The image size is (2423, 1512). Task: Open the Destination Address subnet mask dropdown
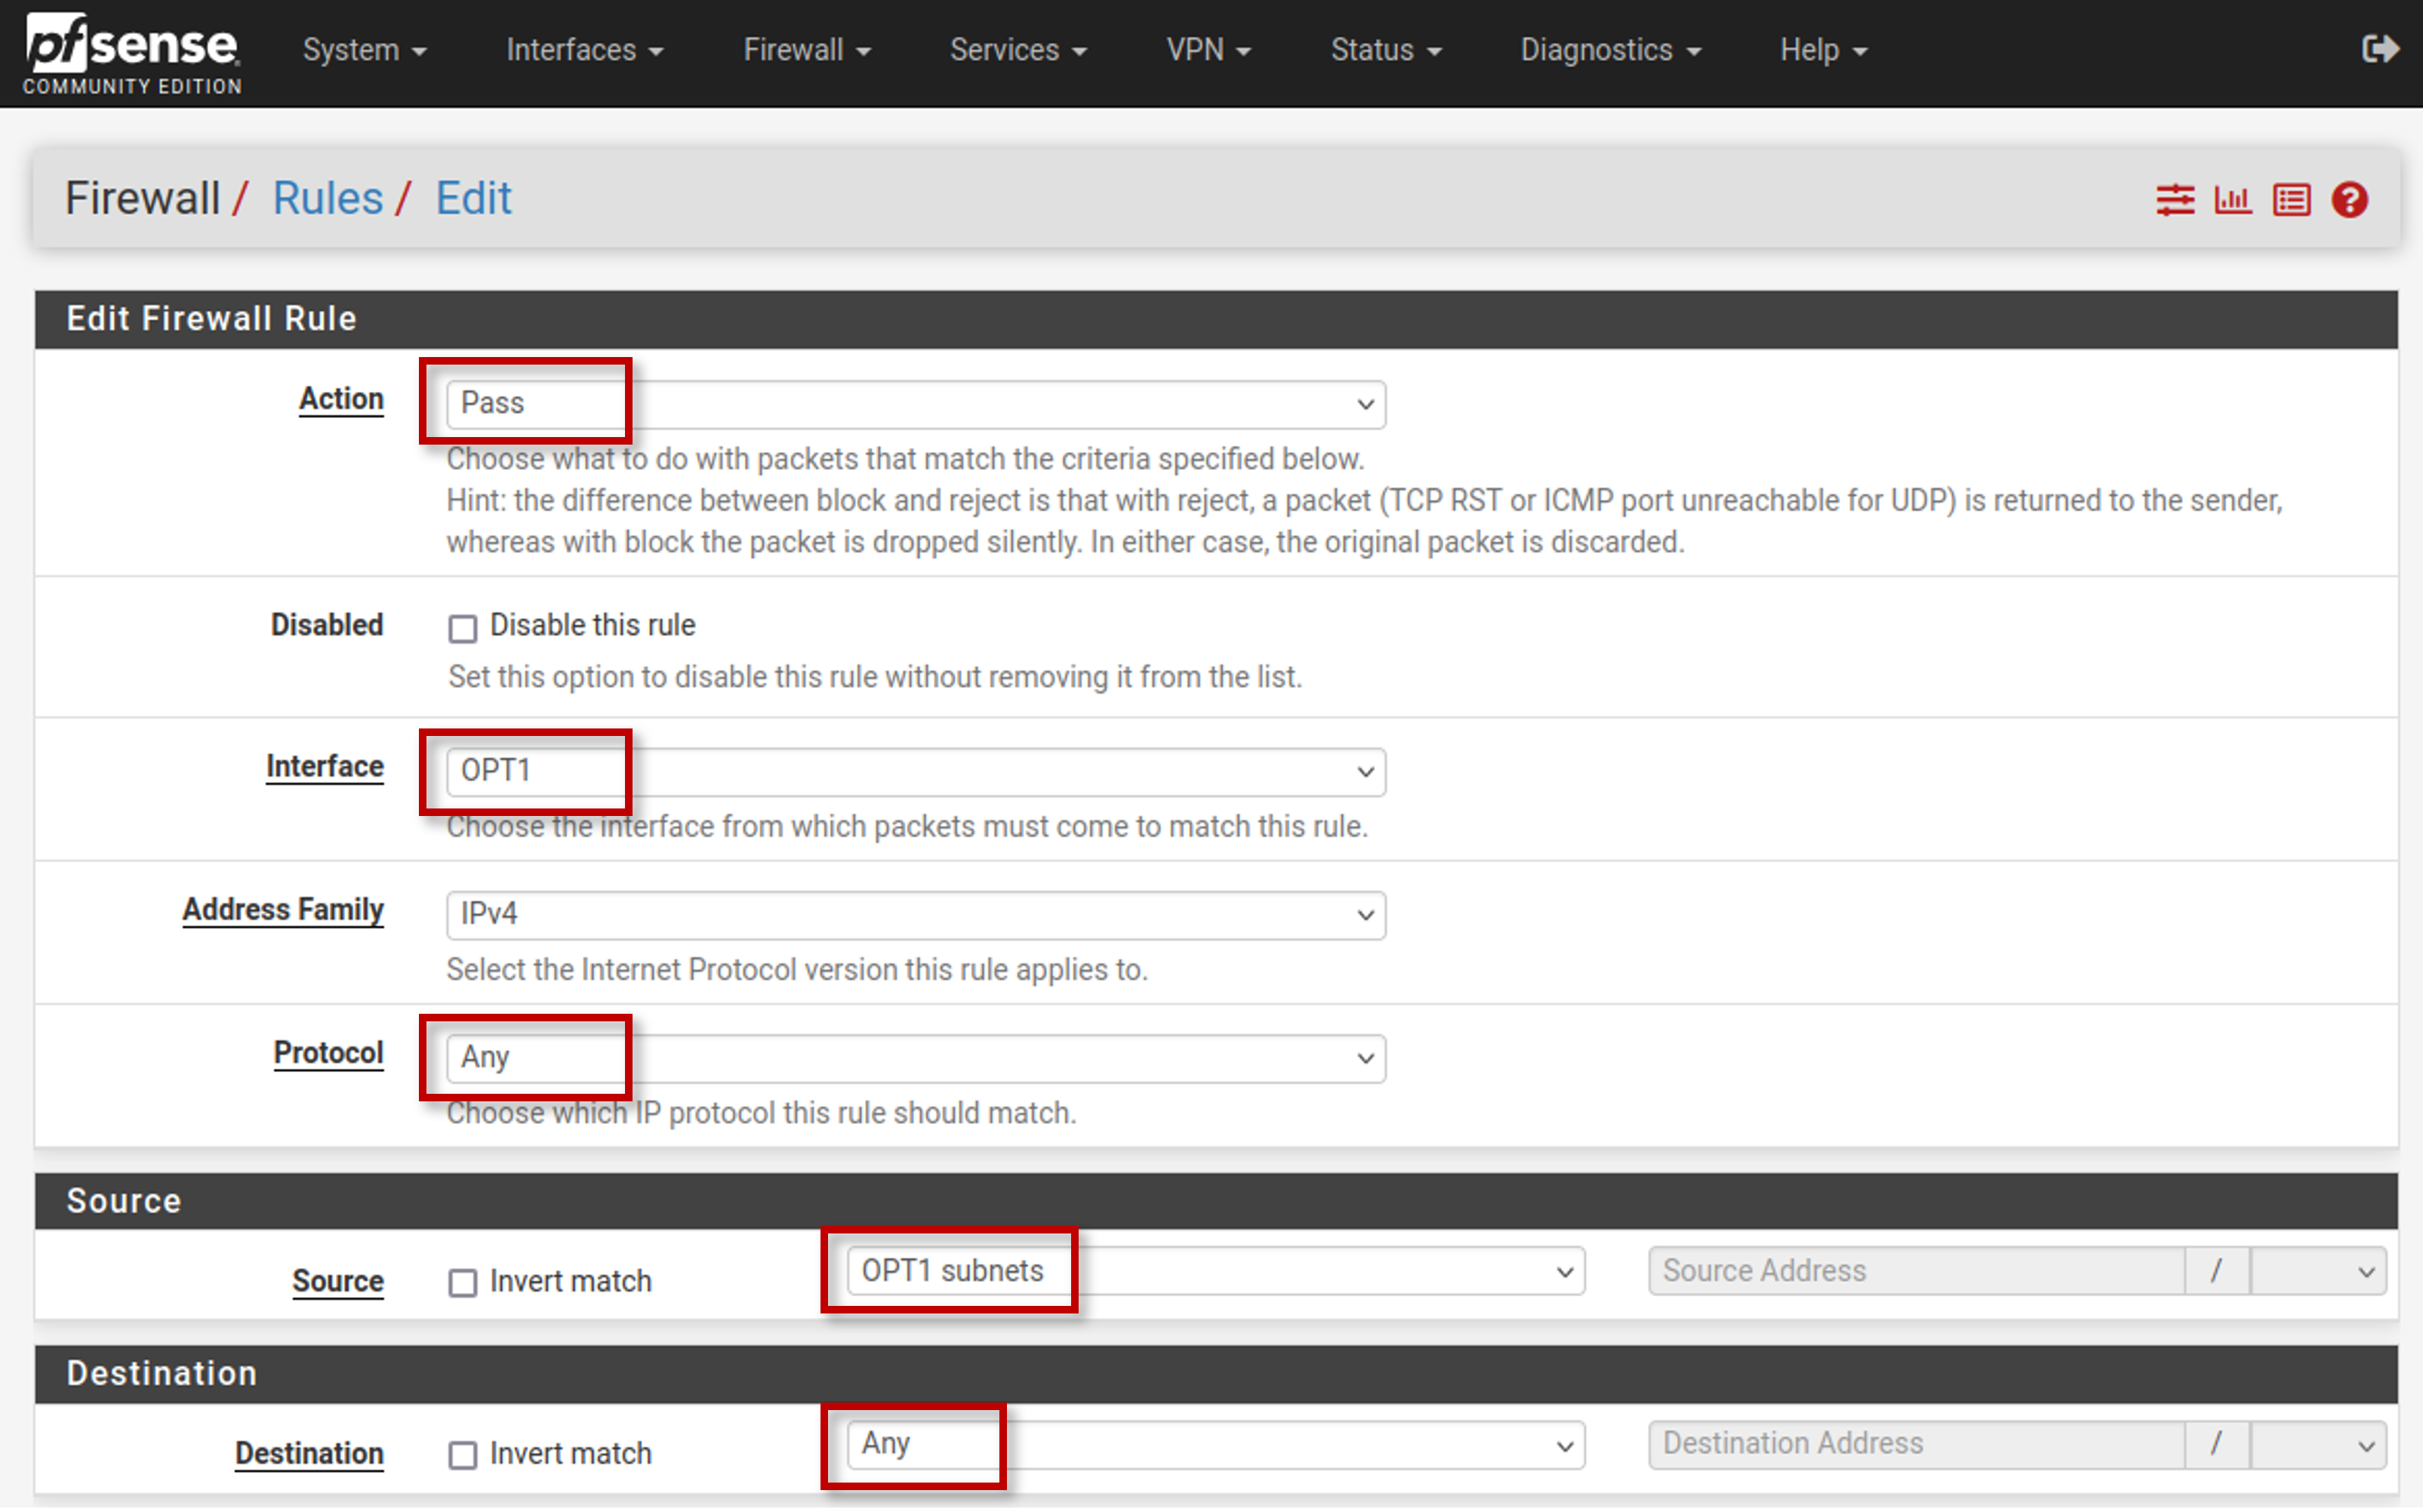pyautogui.click(x=2318, y=1445)
